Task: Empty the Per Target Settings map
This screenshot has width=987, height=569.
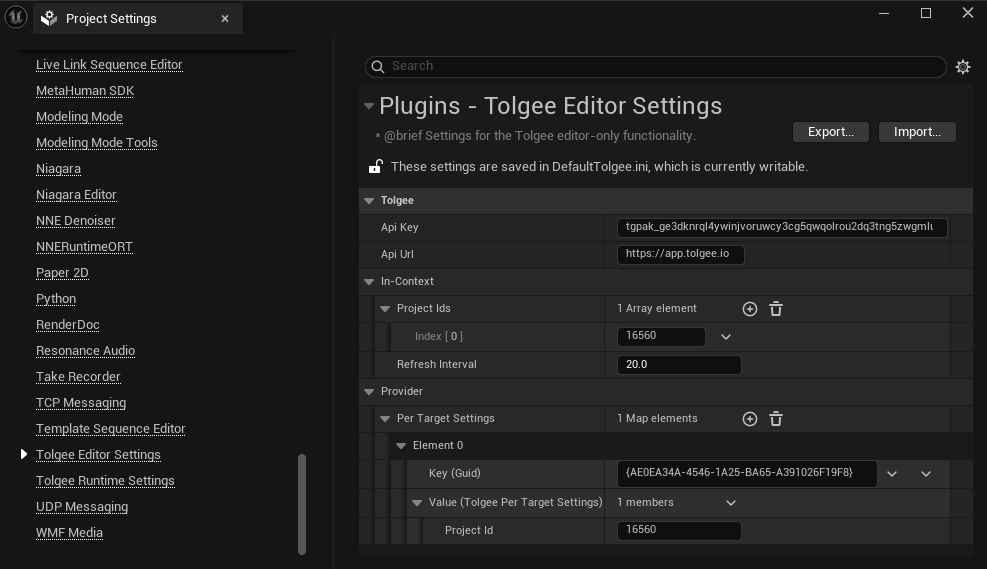Action: [x=776, y=419]
